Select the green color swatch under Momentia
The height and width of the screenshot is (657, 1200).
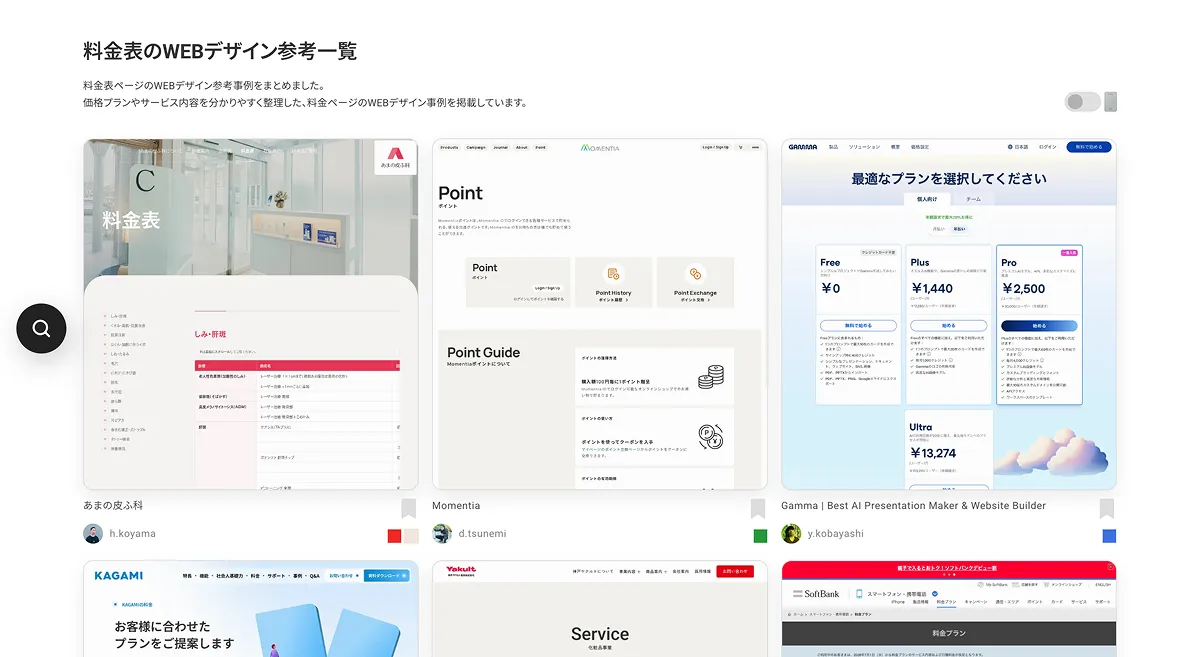[760, 536]
